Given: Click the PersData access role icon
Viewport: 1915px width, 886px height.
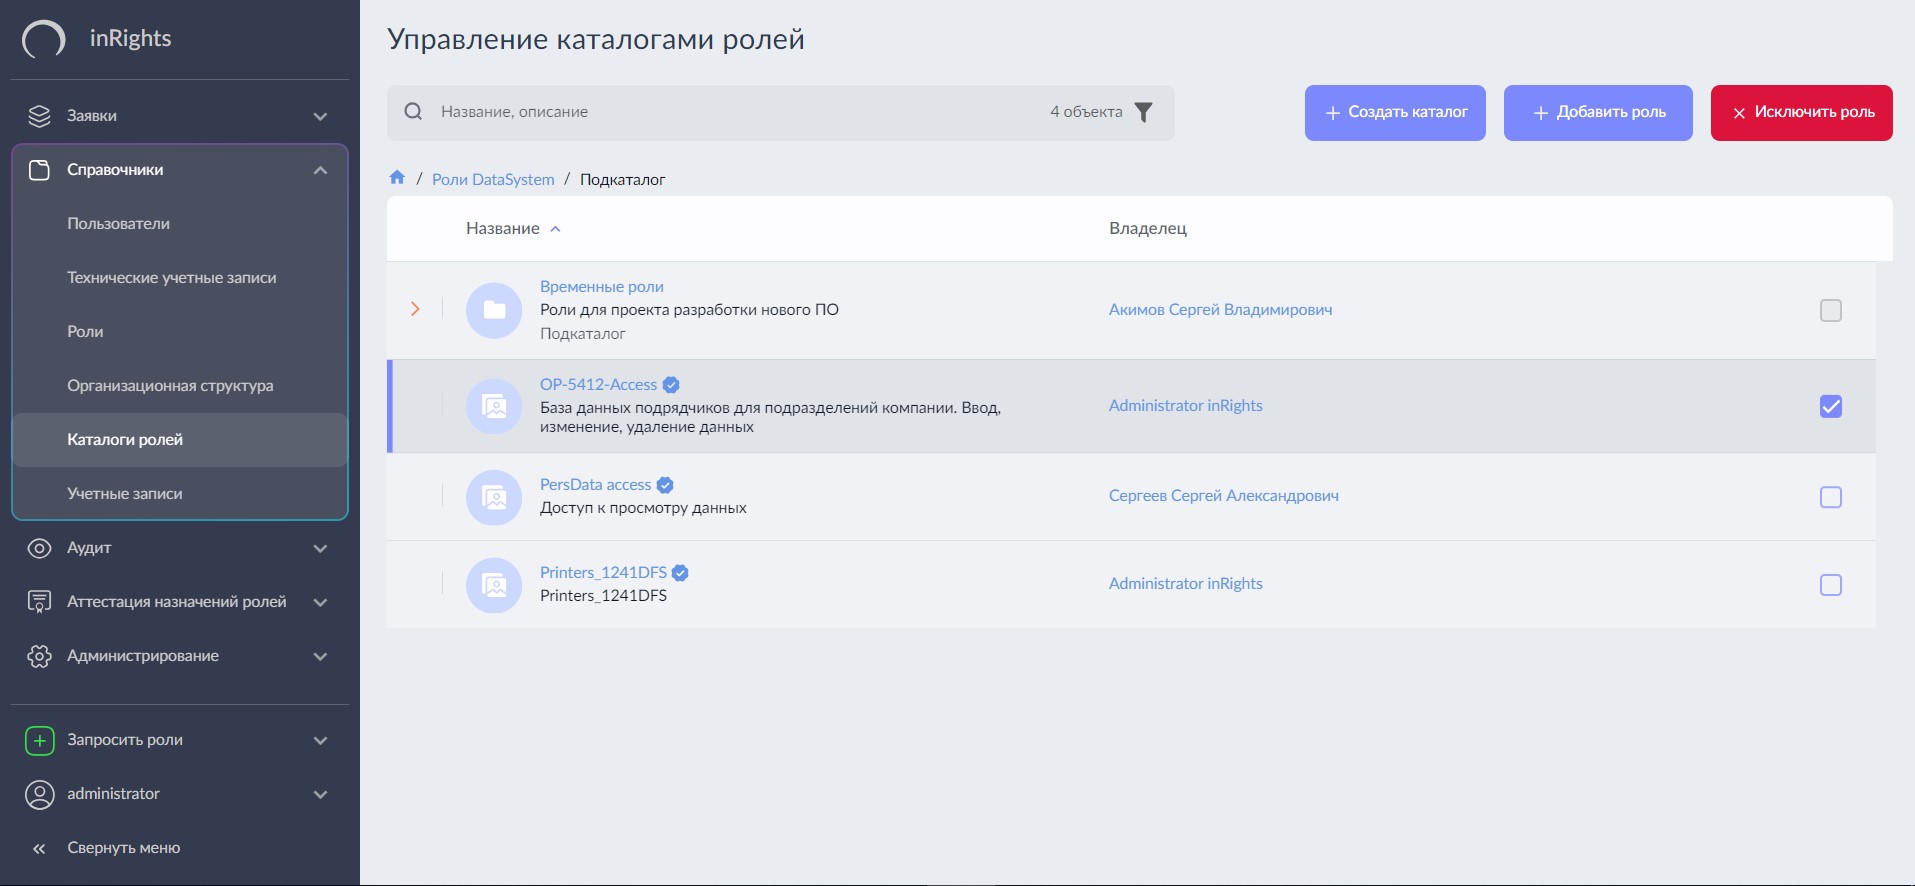Looking at the screenshot, I should [x=494, y=497].
